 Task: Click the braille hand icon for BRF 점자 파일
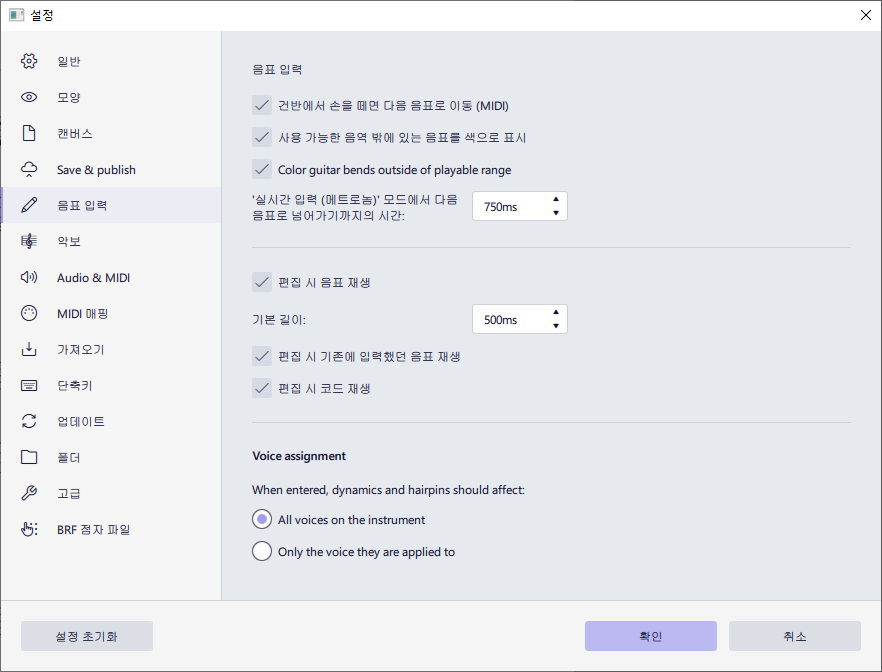29,529
